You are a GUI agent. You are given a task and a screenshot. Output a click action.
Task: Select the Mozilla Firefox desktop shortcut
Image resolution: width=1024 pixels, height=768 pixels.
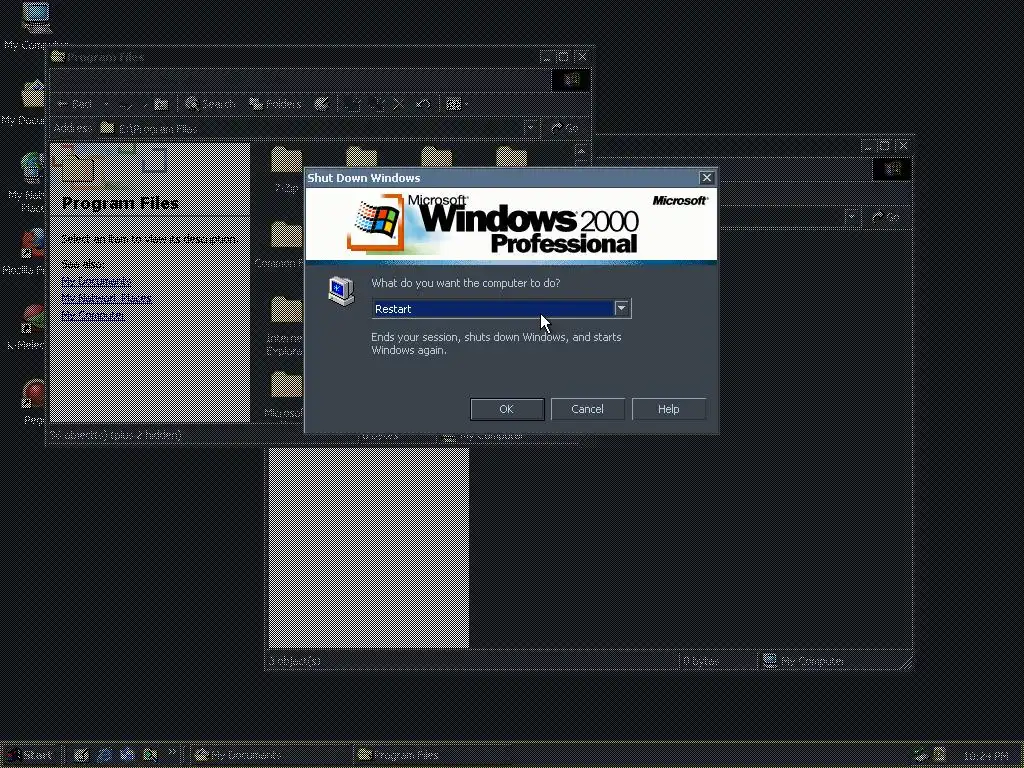click(26, 252)
